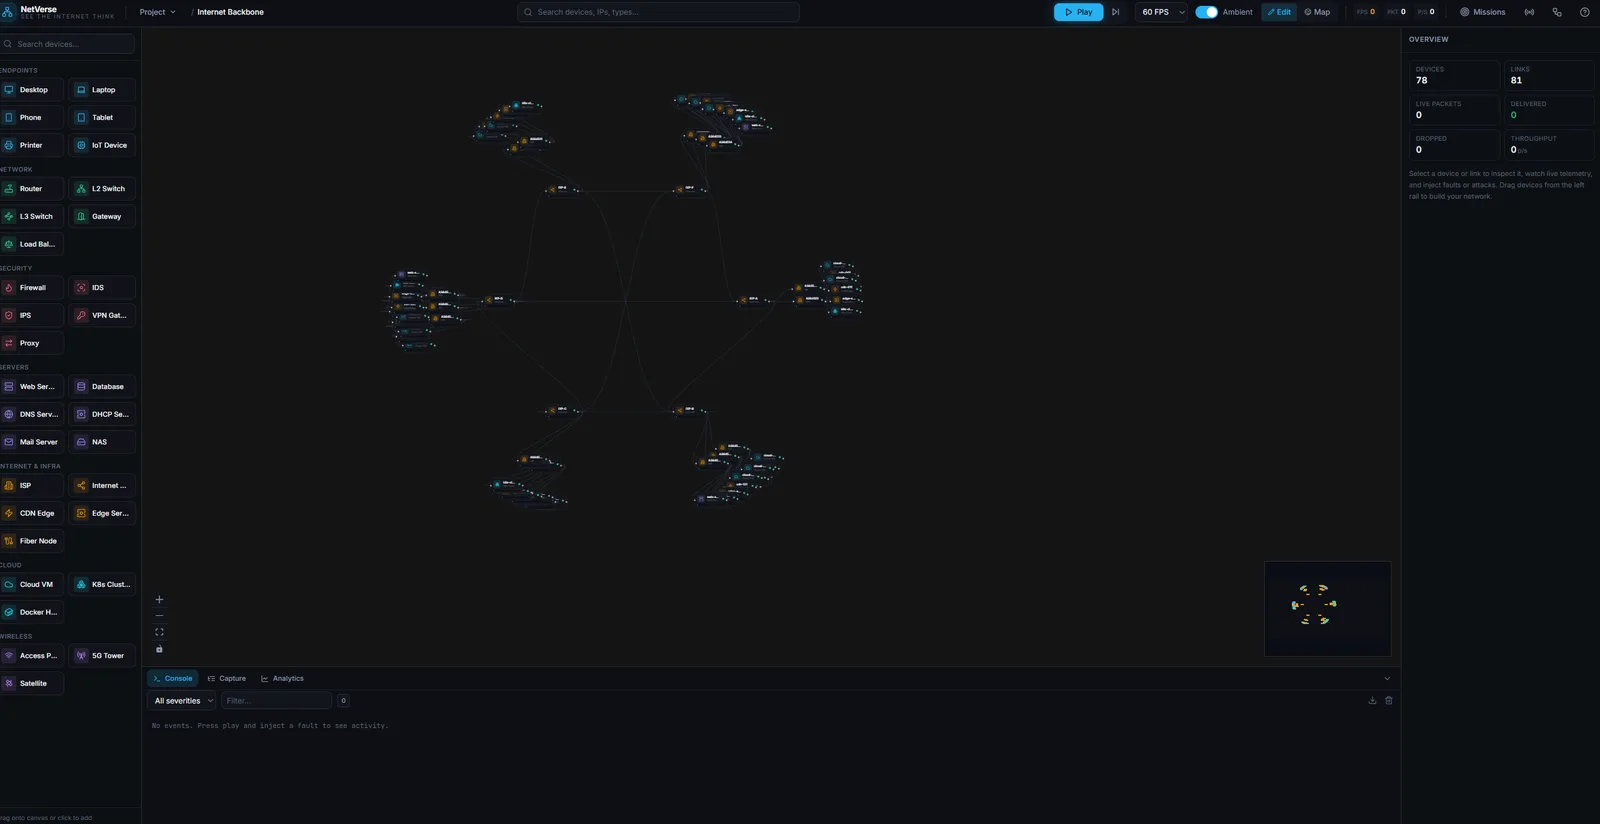The height and width of the screenshot is (824, 1600).
Task: Open the Analytics tab
Action: [x=282, y=679]
